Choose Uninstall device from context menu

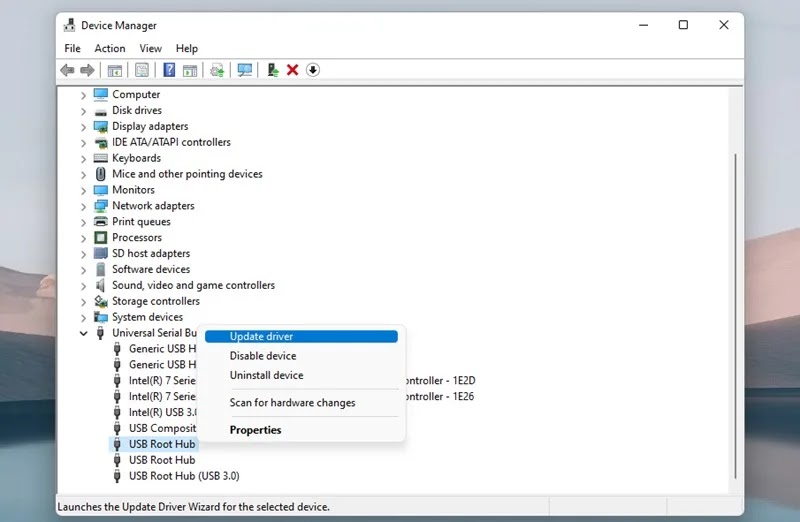click(301, 375)
